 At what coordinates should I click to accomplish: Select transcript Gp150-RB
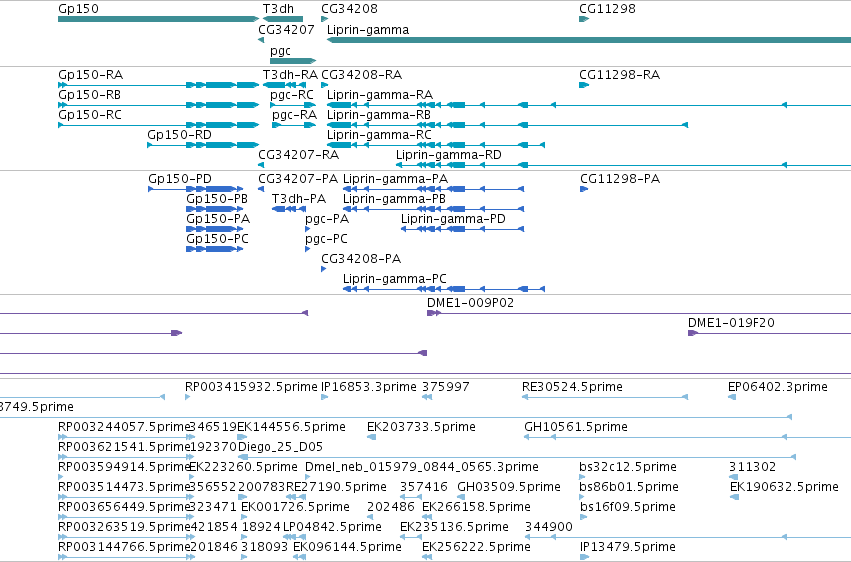(158, 105)
